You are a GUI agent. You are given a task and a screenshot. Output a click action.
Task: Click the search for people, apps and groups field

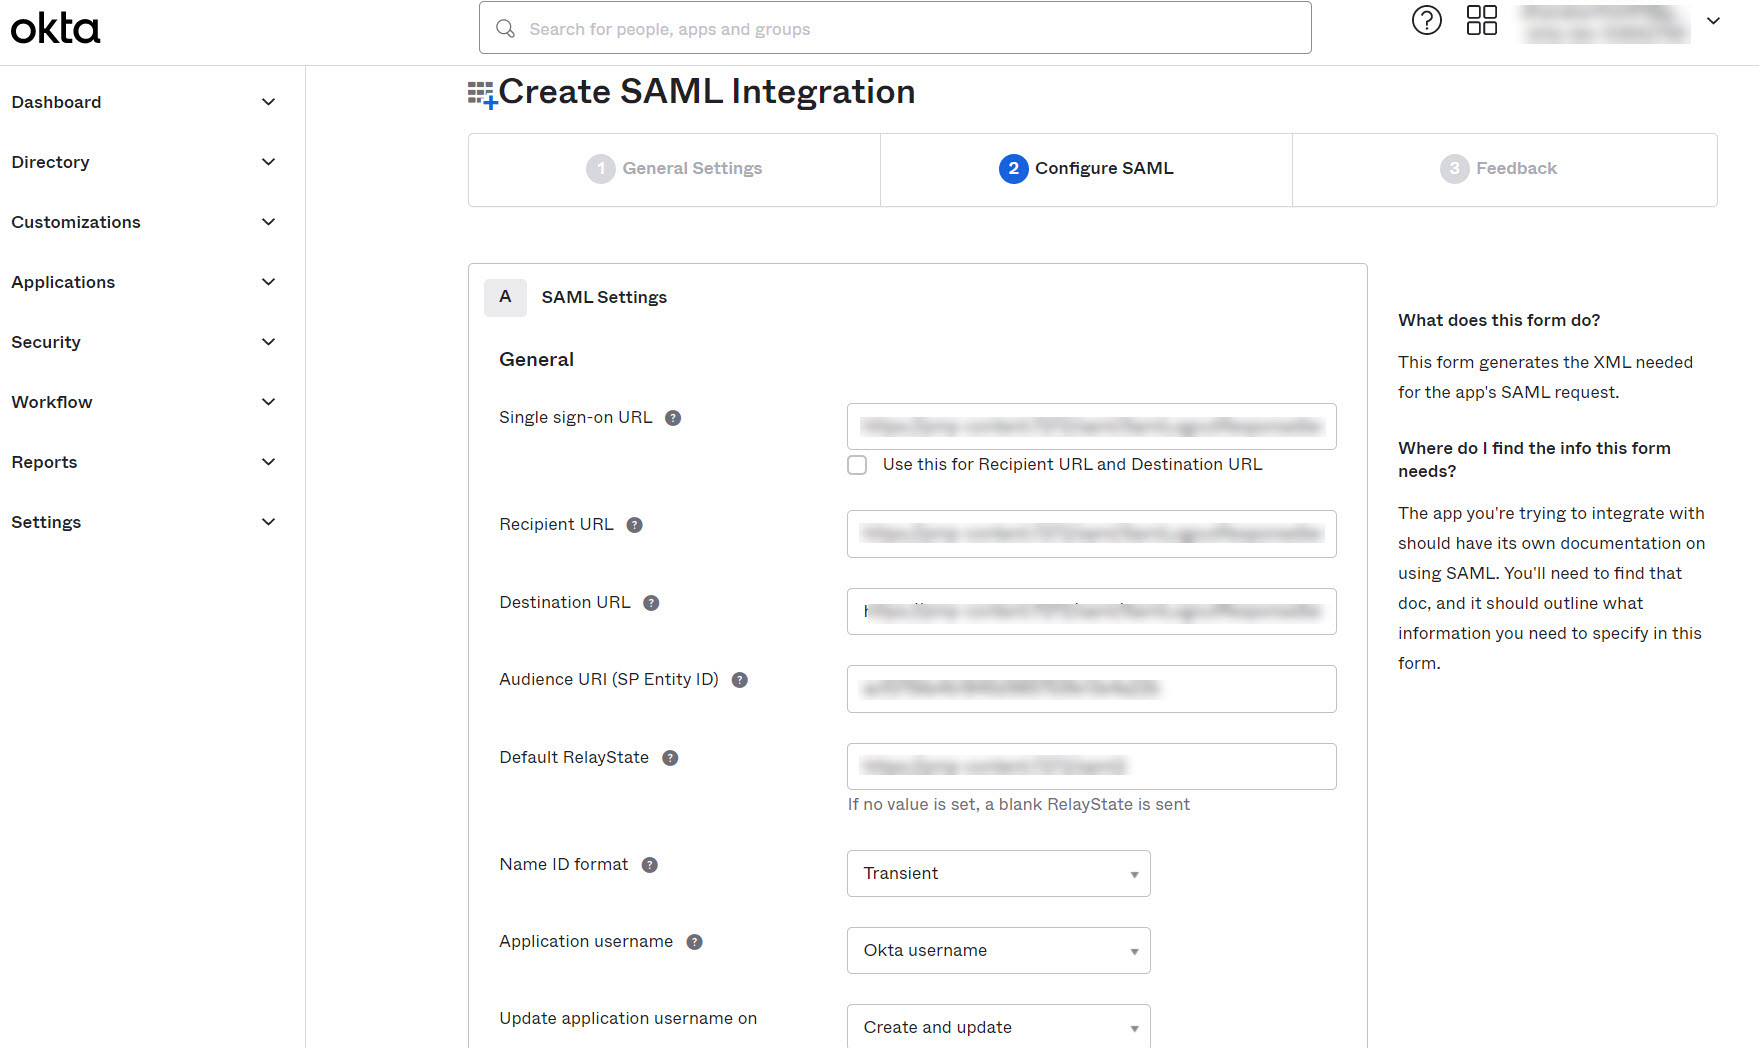pos(895,29)
